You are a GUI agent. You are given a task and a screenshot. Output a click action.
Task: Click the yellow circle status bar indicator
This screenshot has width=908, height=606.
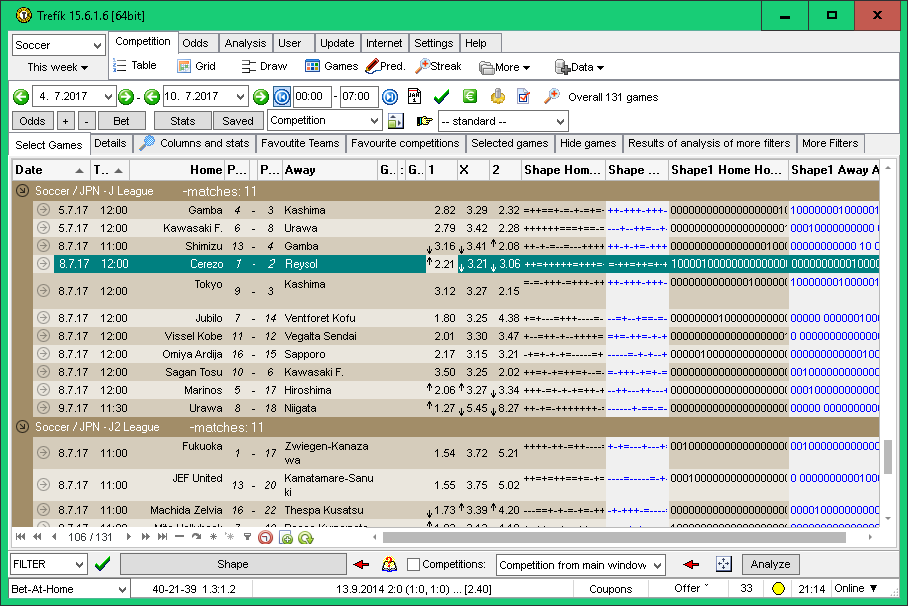coord(779,589)
